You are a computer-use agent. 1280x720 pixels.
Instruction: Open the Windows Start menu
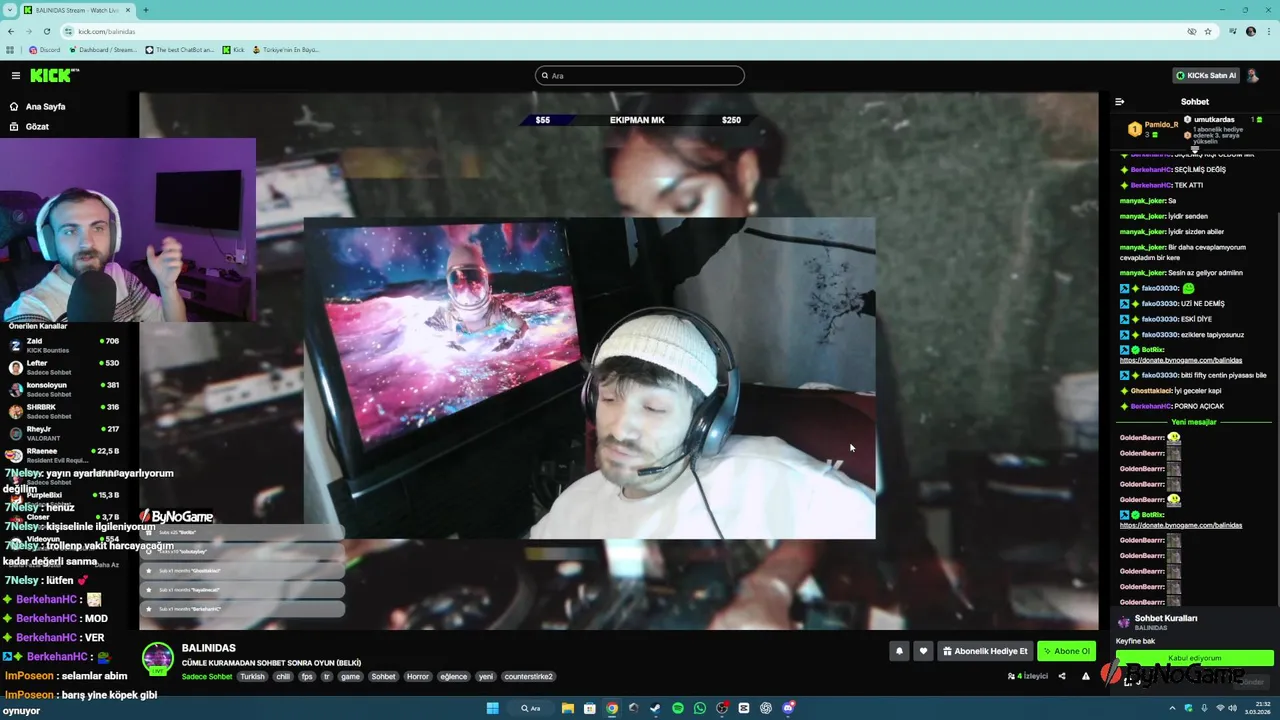point(492,708)
